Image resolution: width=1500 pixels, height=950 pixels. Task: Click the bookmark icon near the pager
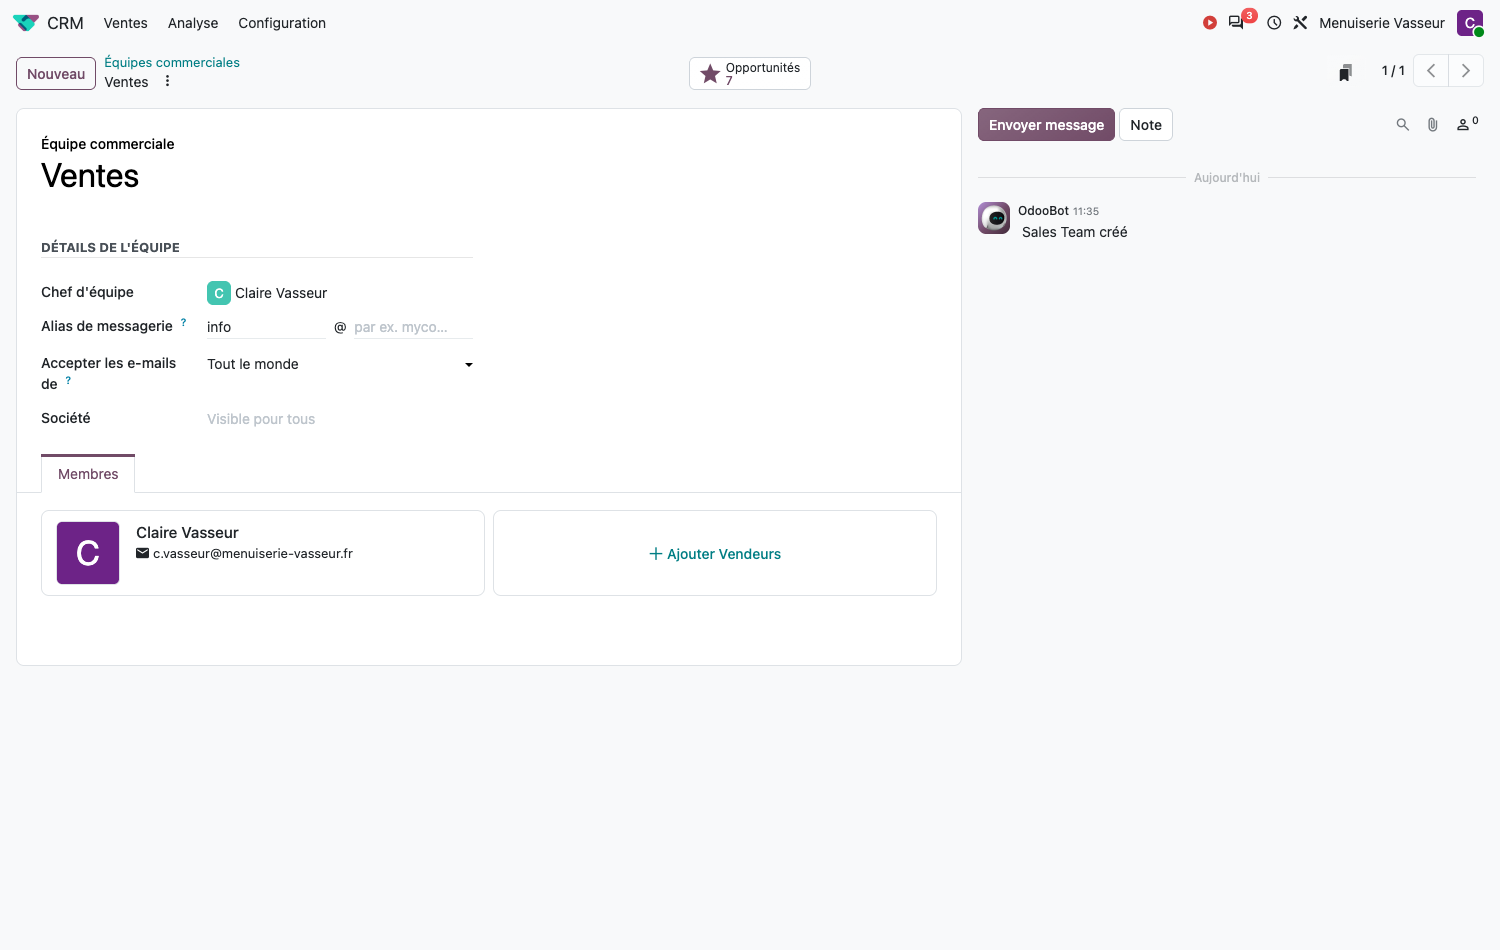click(x=1345, y=72)
